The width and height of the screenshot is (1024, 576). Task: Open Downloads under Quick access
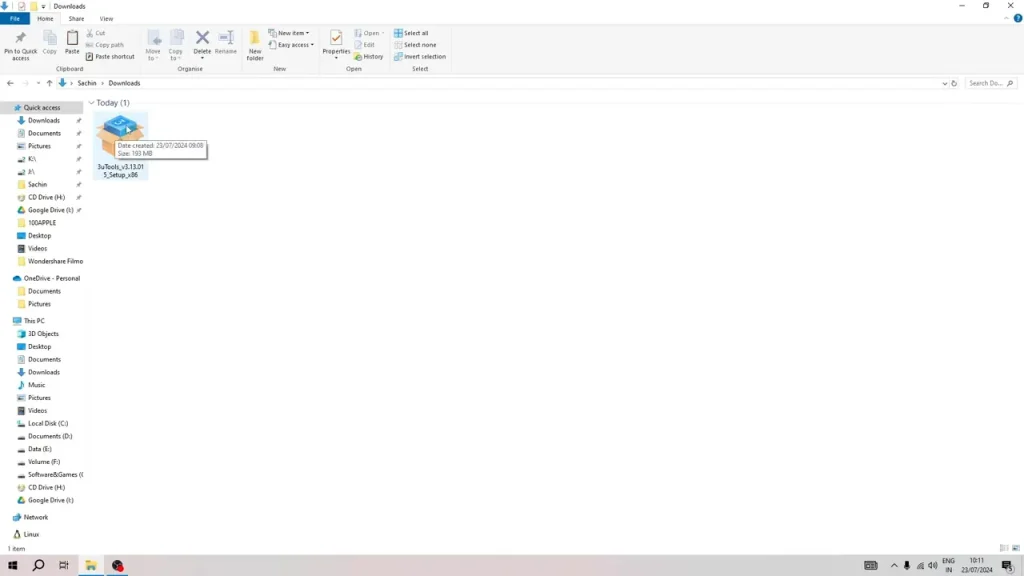pyautogui.click(x=44, y=121)
